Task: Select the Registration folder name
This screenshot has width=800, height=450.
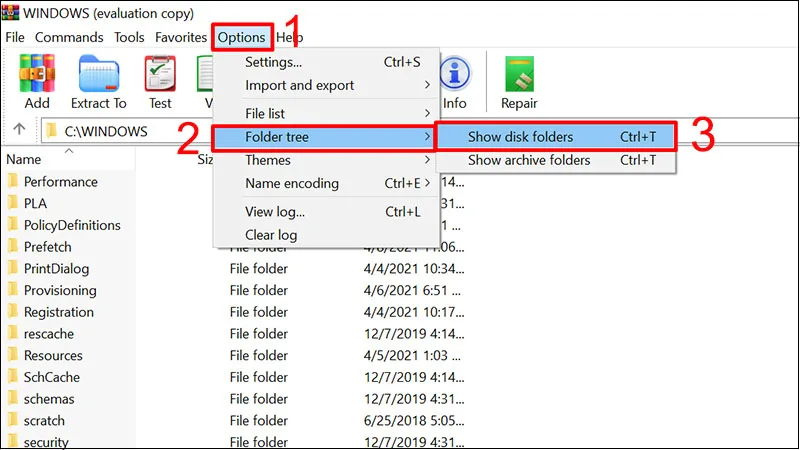Action: click(59, 312)
